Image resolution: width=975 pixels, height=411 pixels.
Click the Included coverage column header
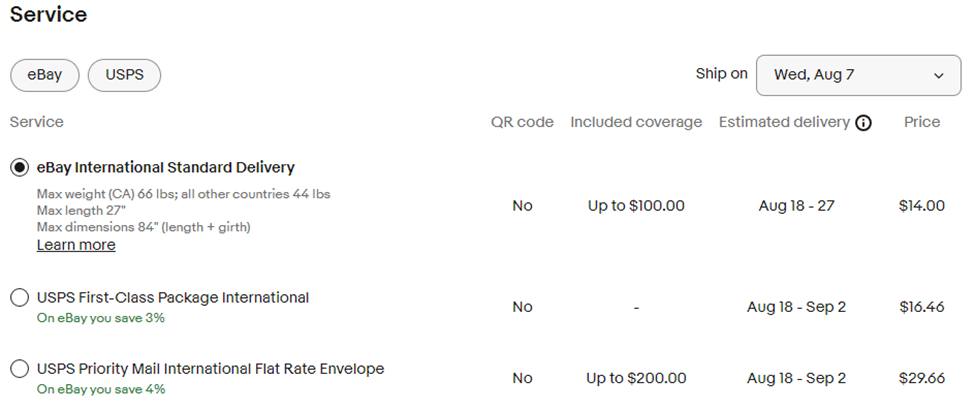coord(636,122)
